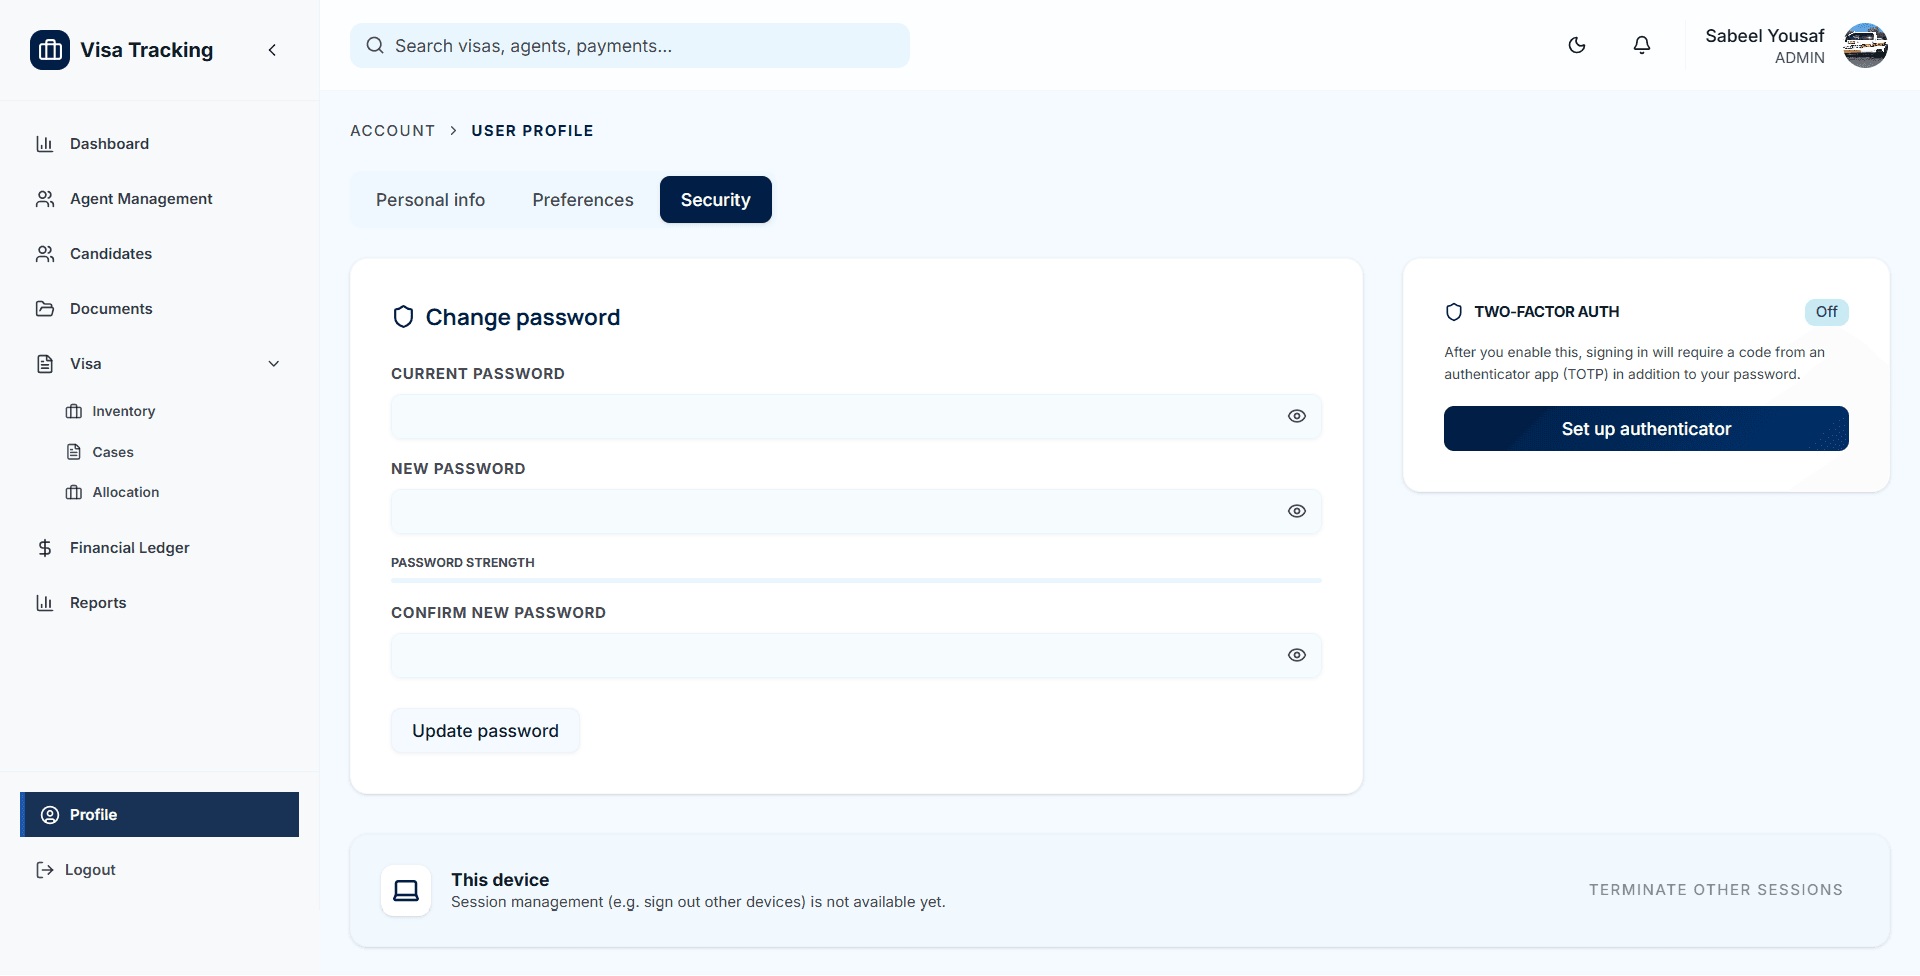Click the shield icon beside Change password
The width and height of the screenshot is (1920, 976).
coord(403,317)
